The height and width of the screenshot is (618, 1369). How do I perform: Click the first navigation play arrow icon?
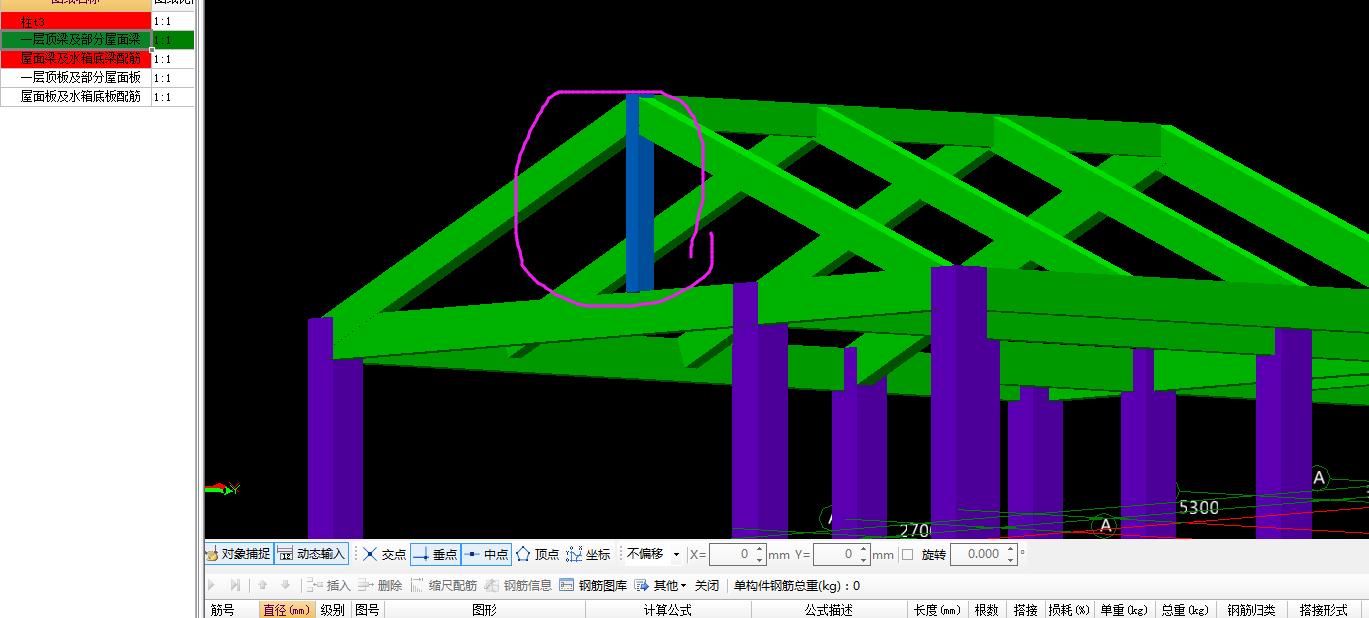click(x=211, y=586)
